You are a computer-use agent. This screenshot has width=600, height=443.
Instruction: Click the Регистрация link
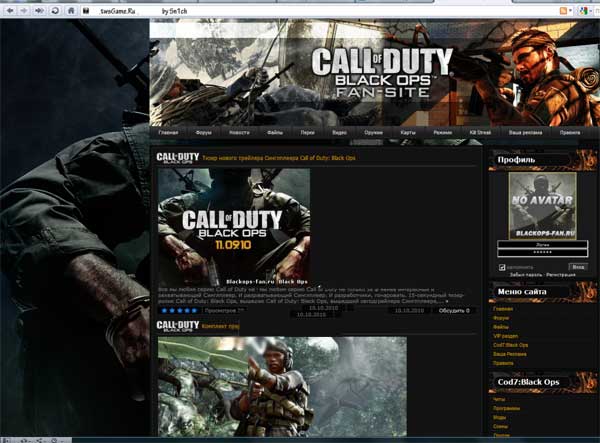pyautogui.click(x=561, y=275)
